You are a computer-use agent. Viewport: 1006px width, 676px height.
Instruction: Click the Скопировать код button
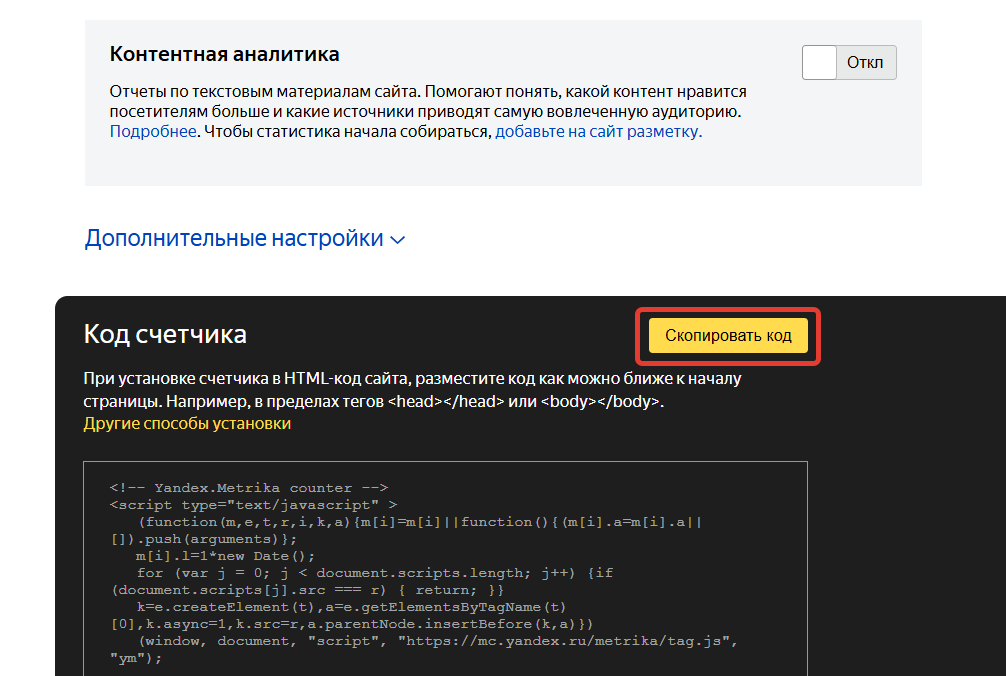click(728, 335)
